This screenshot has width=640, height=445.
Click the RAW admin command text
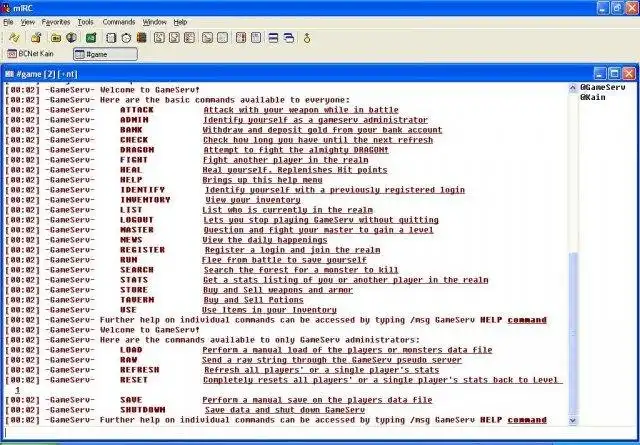pyautogui.click(x=129, y=360)
